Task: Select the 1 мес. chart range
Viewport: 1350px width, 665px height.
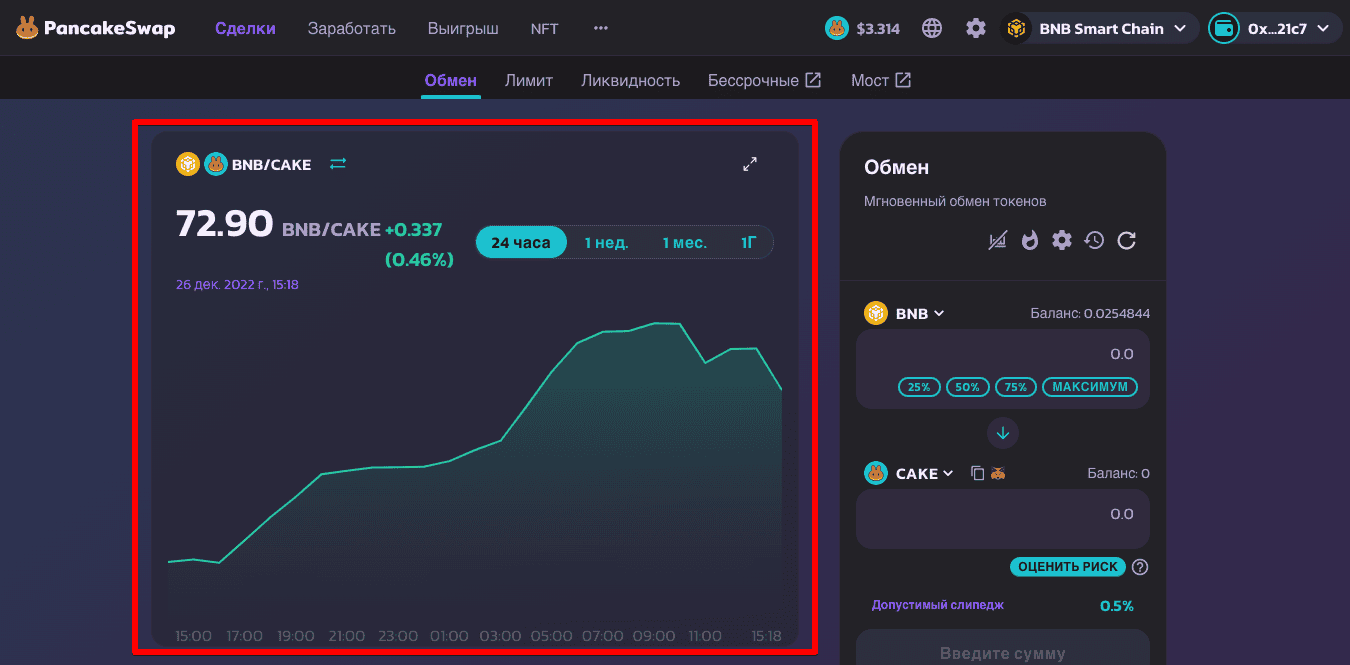Action: (685, 242)
